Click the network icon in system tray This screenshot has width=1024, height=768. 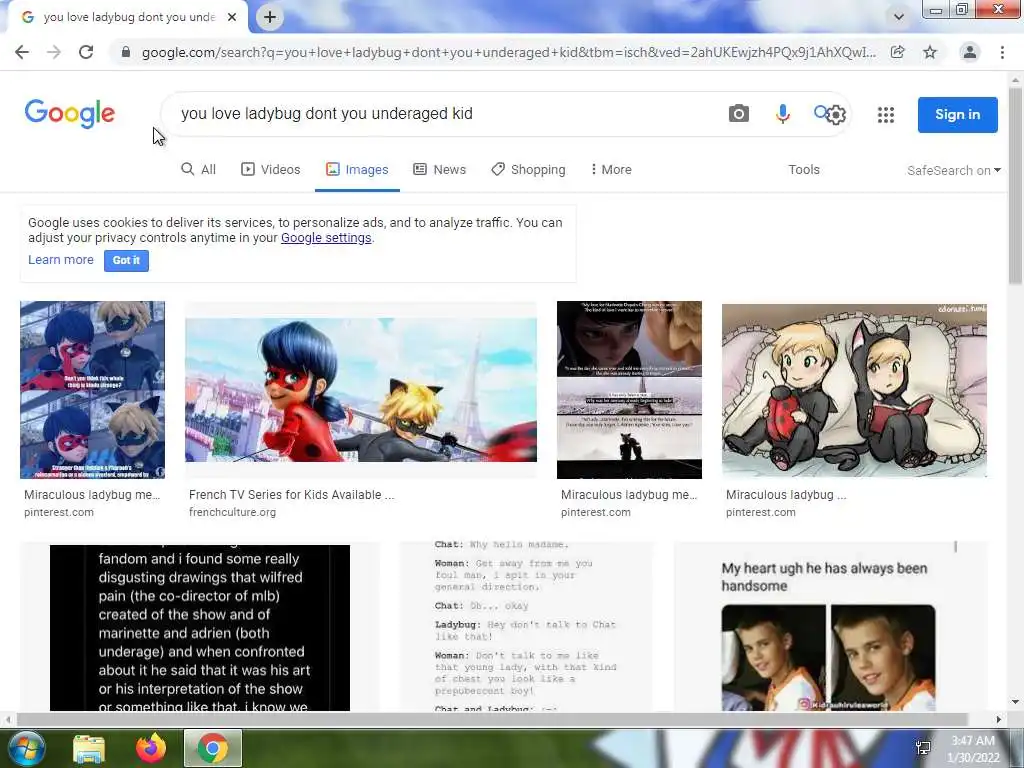coord(923,748)
